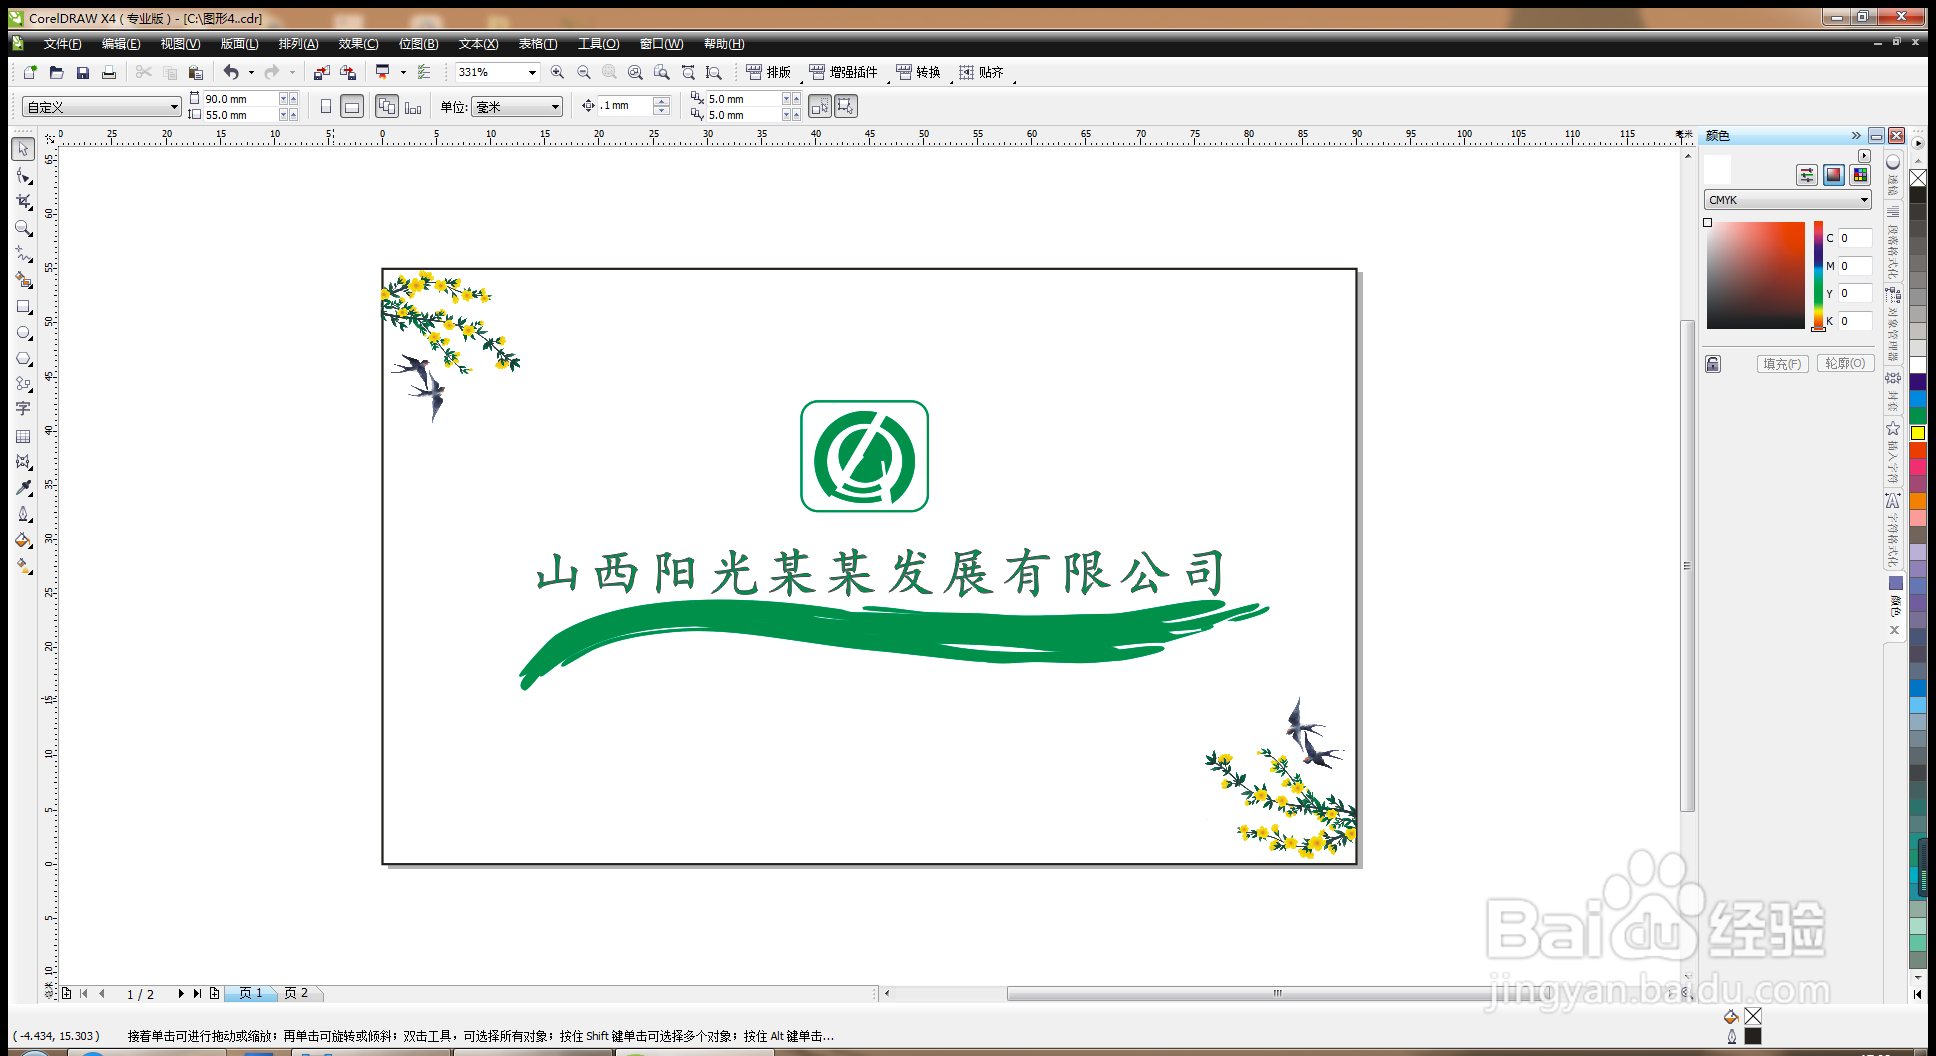Select the Crop tool
1936x1056 pixels.
click(x=23, y=202)
